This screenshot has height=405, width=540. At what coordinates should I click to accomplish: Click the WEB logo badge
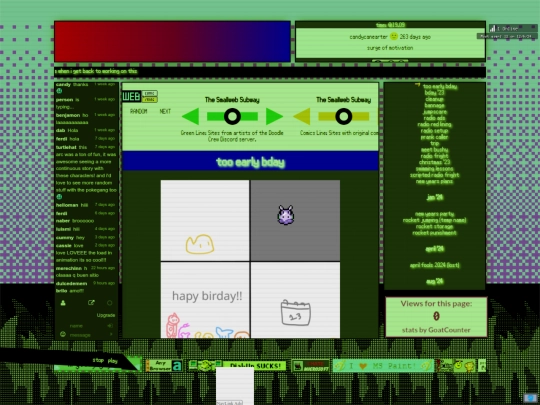pos(132,96)
